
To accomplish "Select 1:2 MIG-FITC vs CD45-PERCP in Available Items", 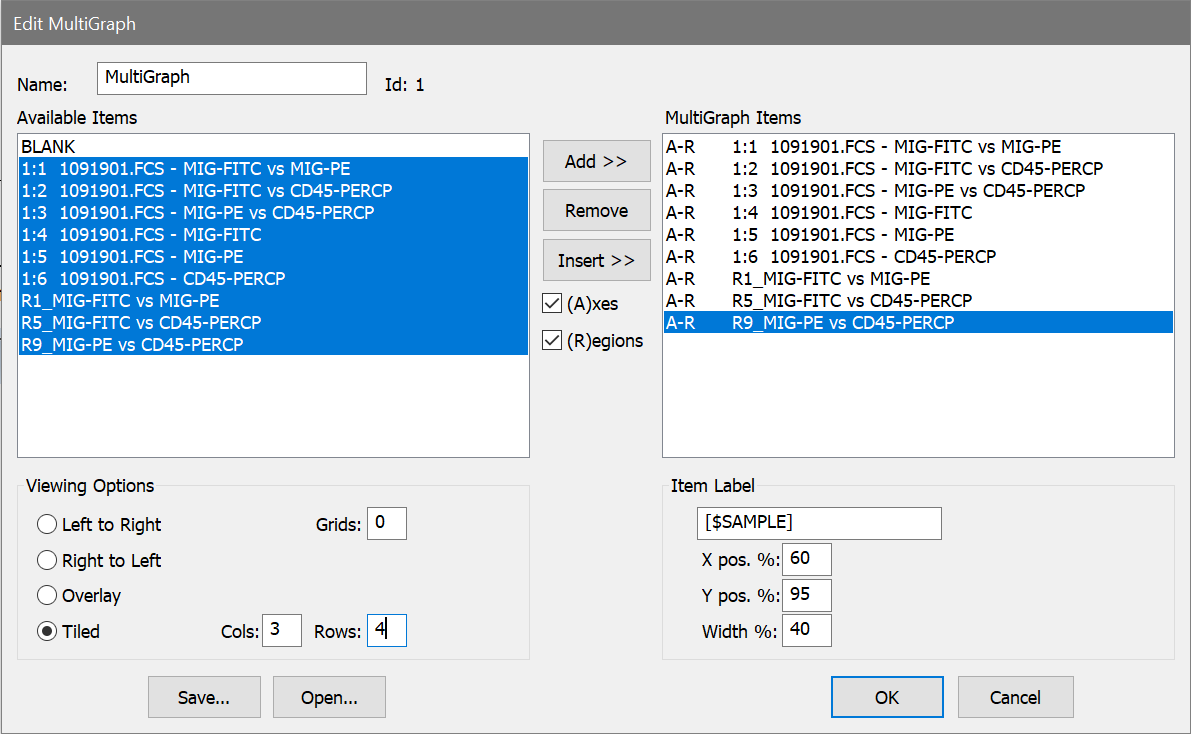I will (273, 191).
